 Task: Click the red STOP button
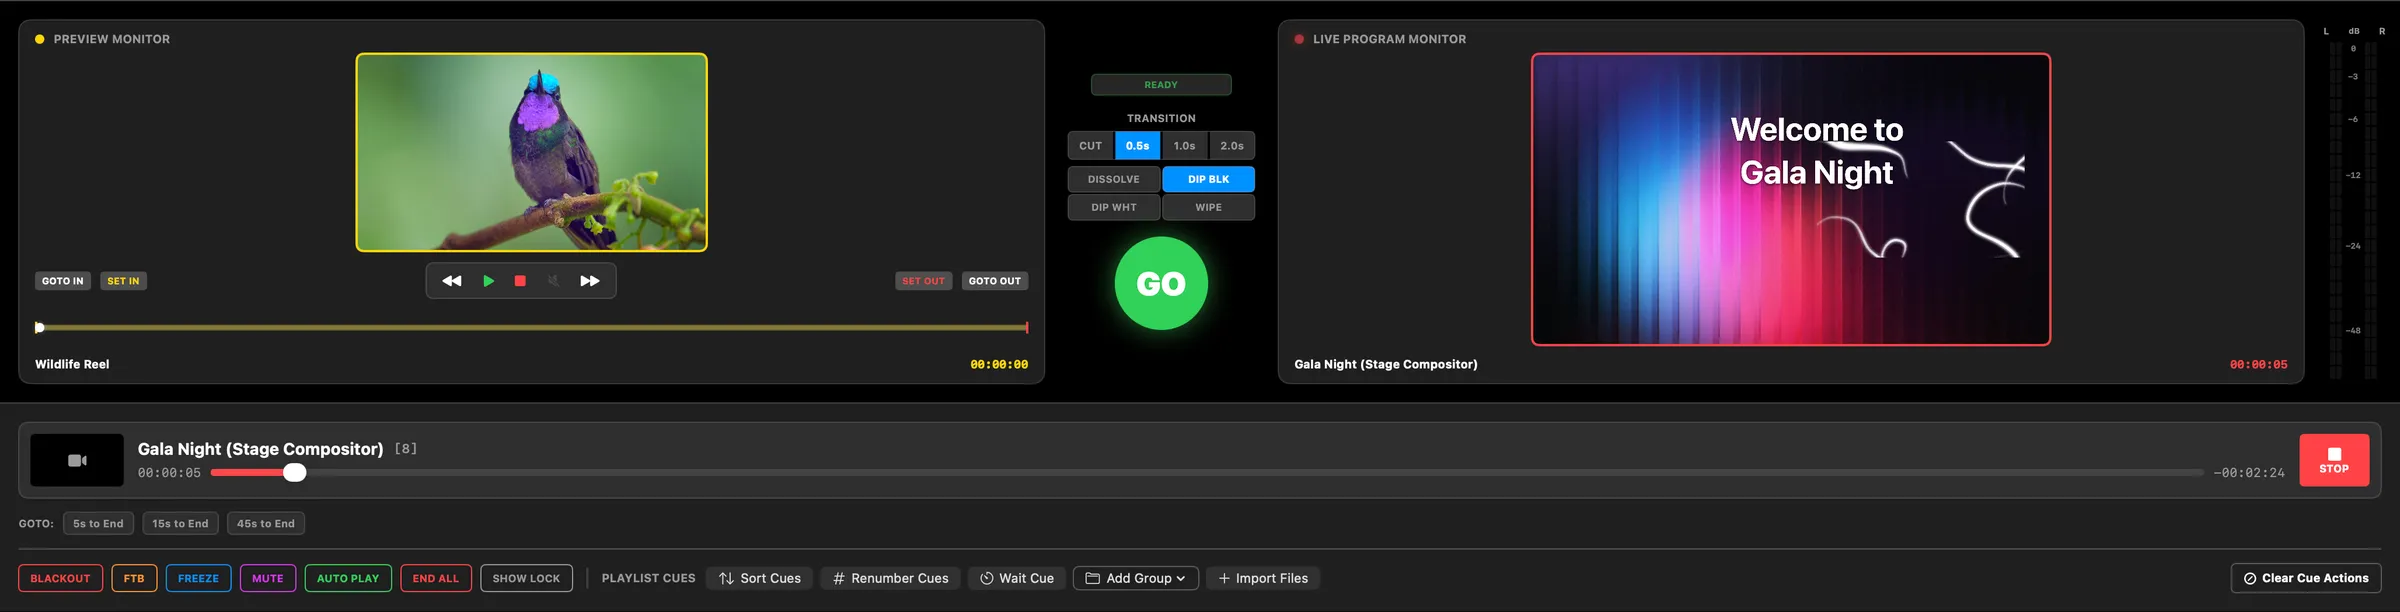(2334, 460)
